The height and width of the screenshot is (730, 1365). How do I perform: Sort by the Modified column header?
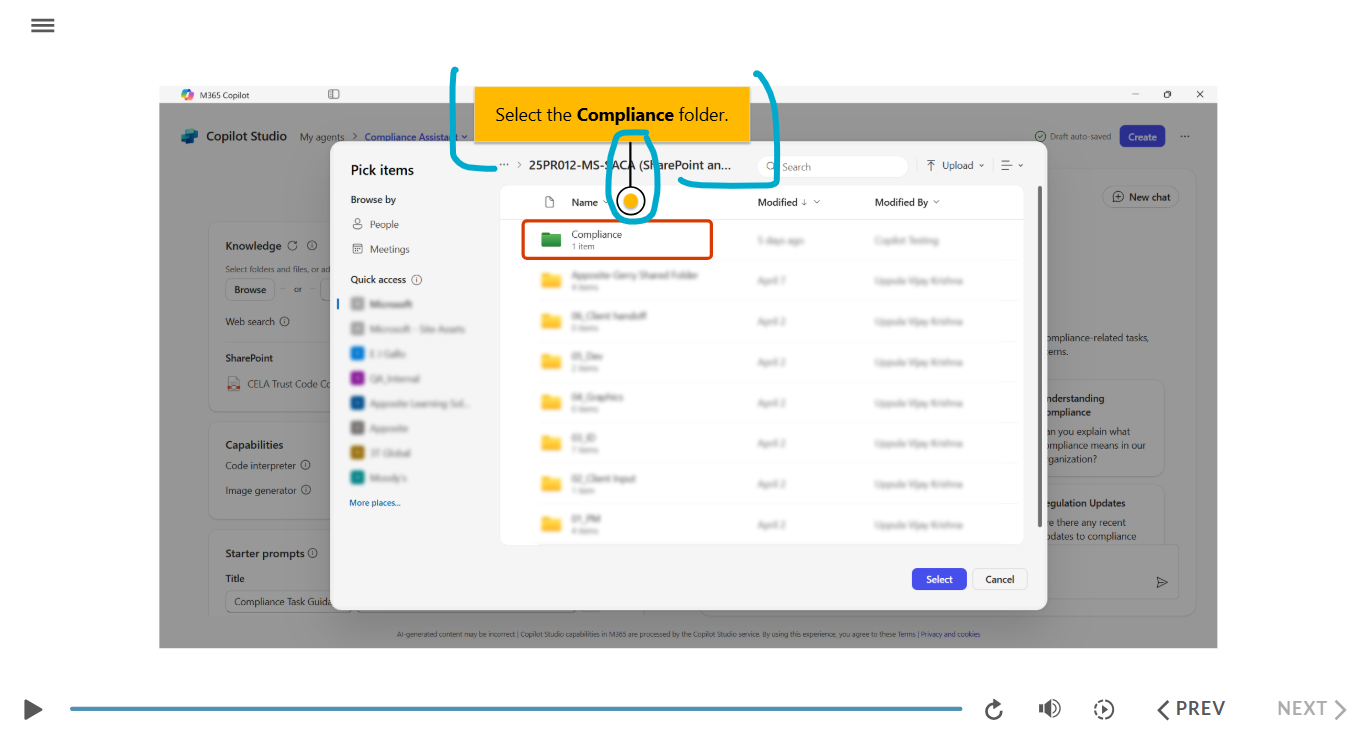[x=777, y=203]
